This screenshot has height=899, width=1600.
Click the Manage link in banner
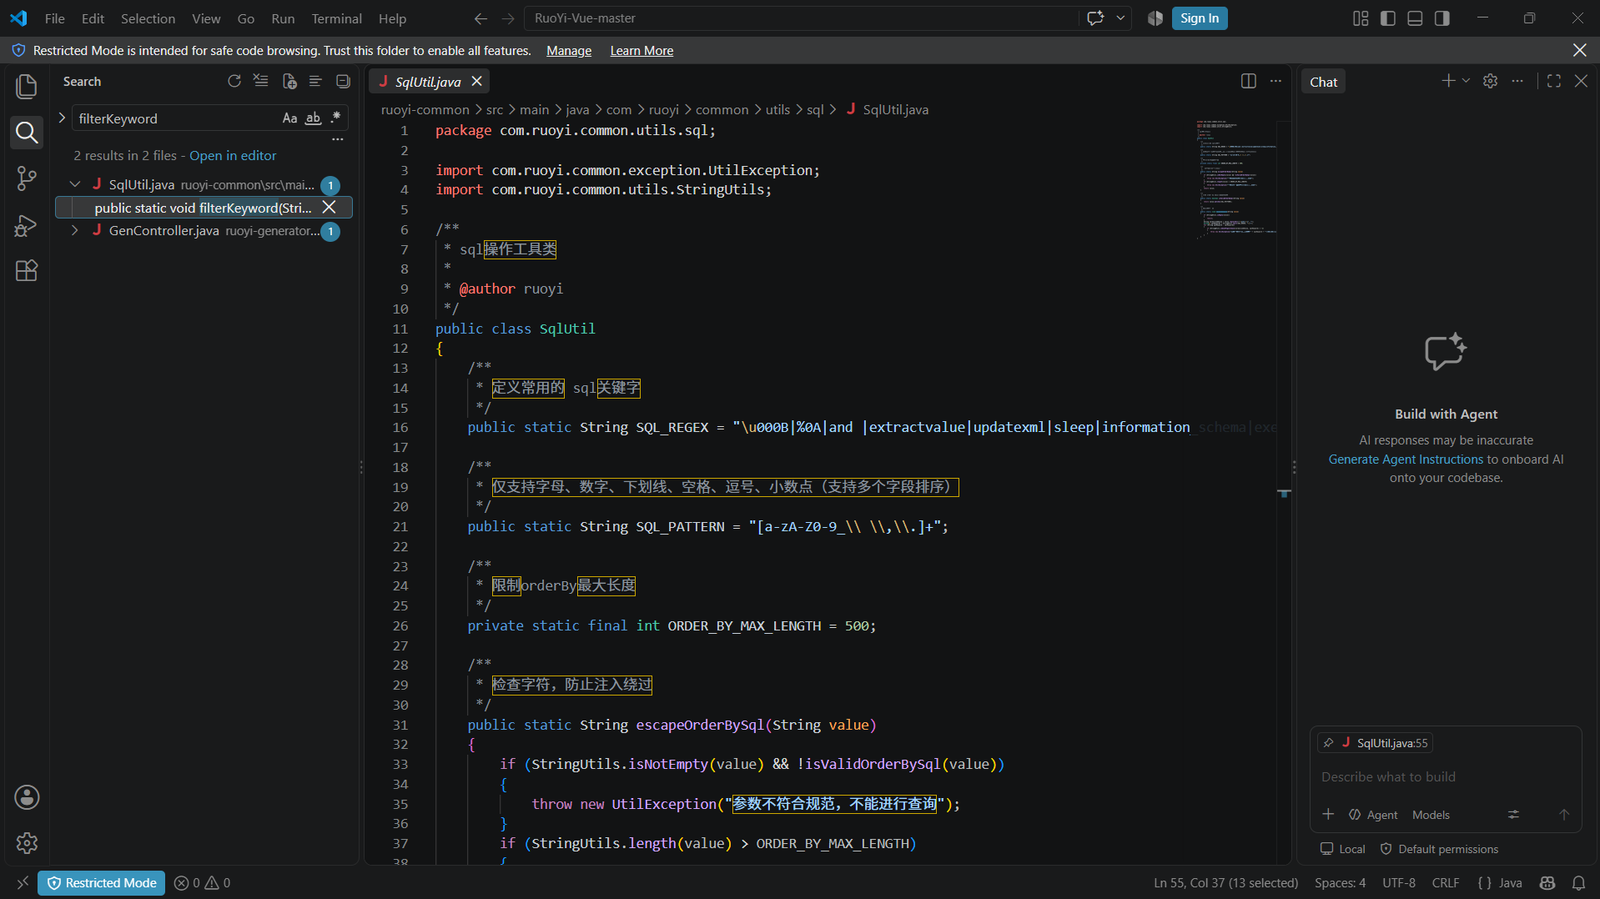(x=569, y=51)
